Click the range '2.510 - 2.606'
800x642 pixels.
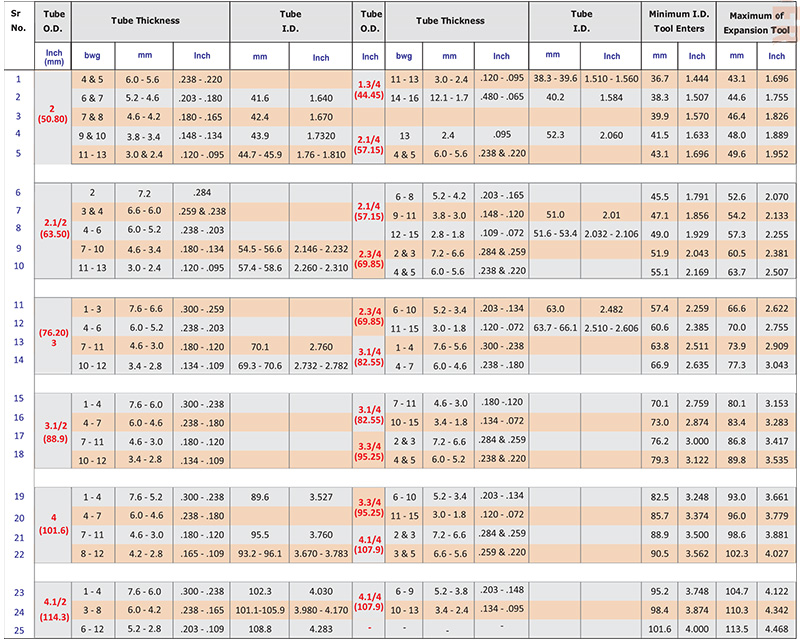point(611,328)
